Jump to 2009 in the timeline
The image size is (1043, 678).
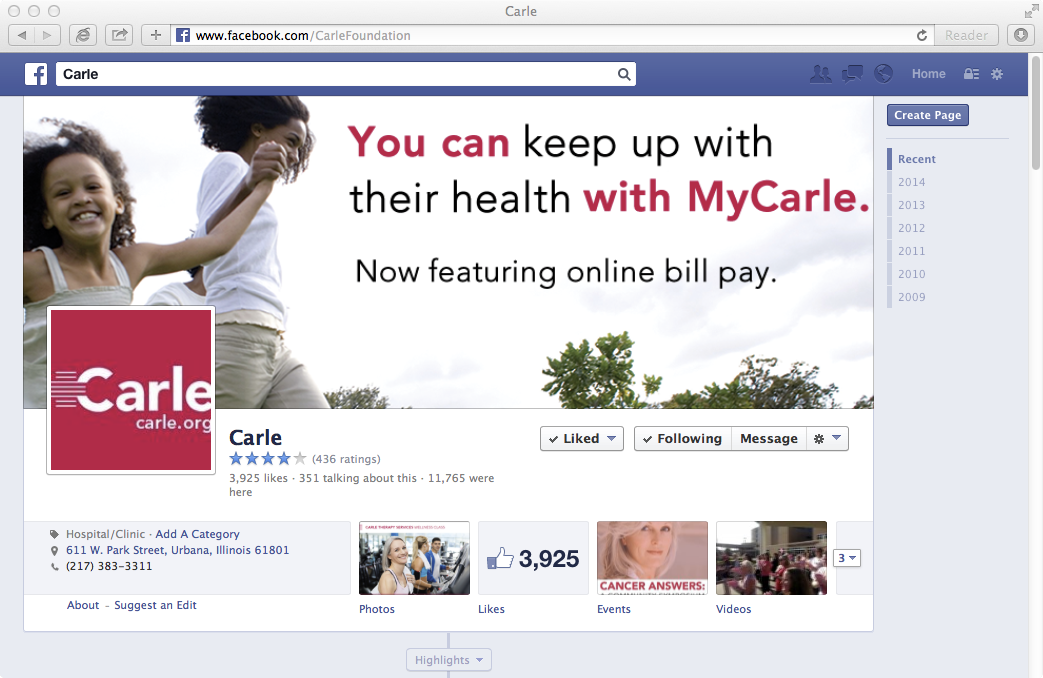[x=911, y=297]
